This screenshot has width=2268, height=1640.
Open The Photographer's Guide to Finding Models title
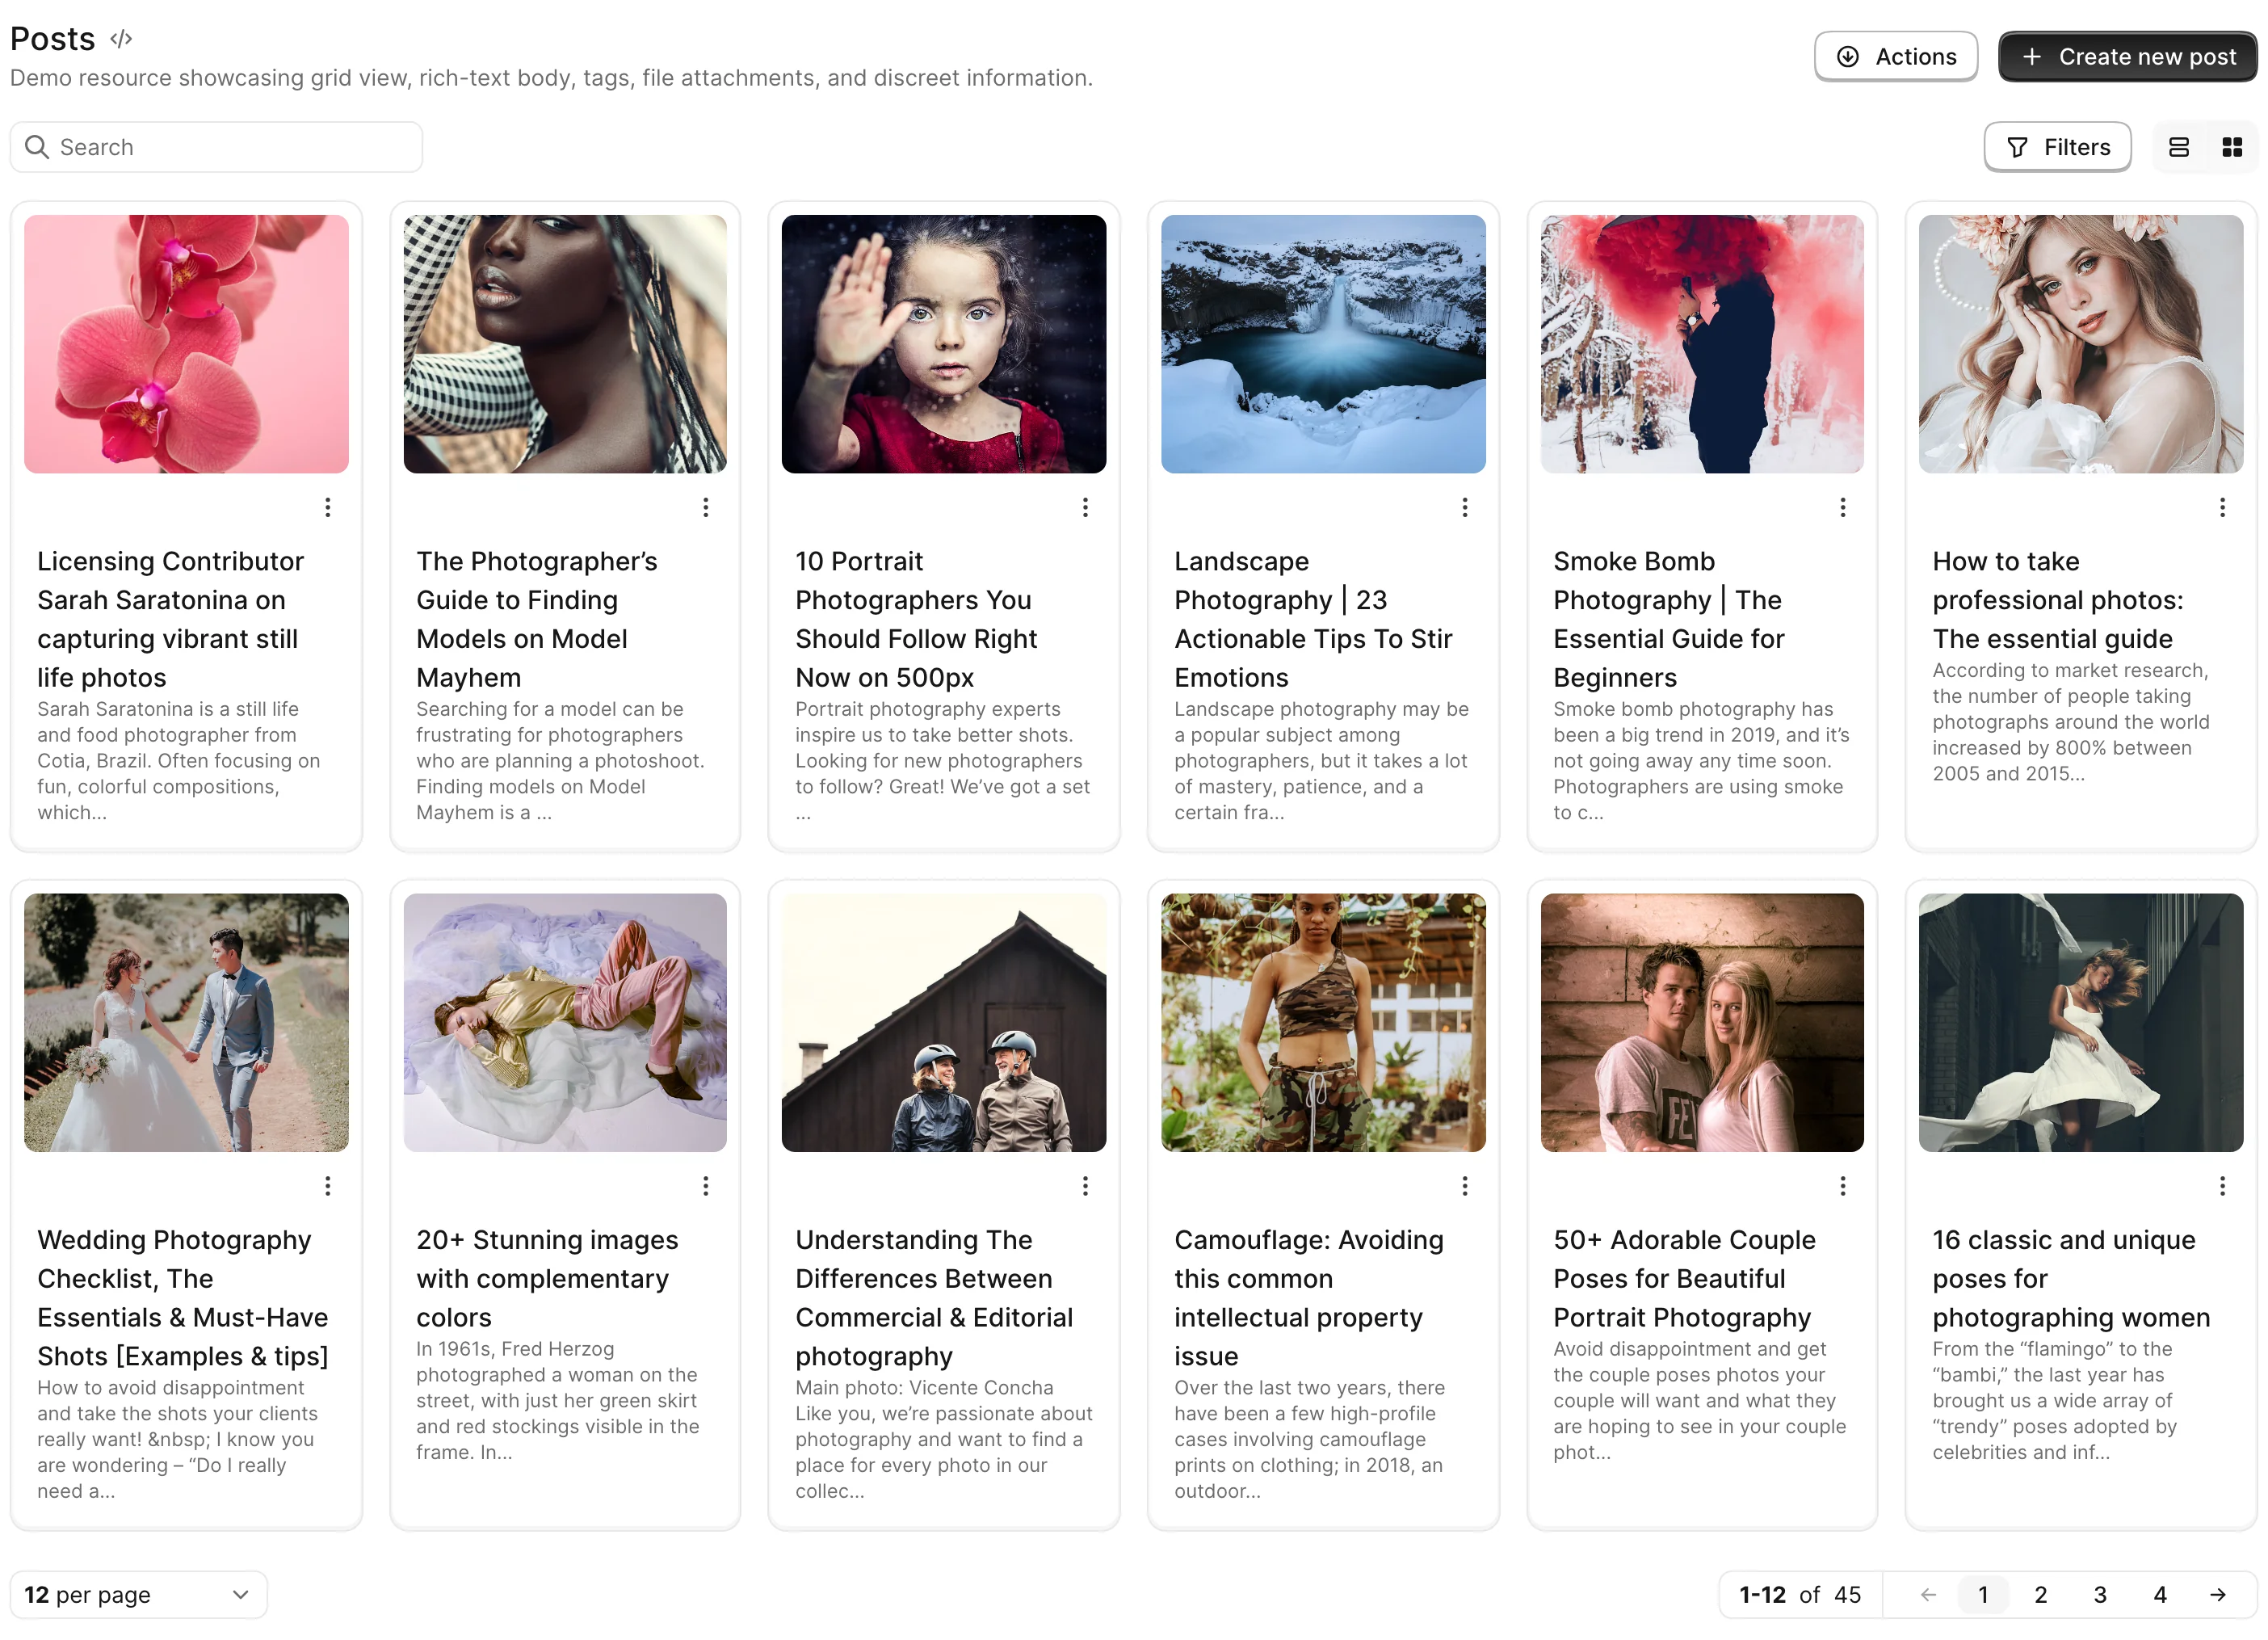pyautogui.click(x=538, y=619)
